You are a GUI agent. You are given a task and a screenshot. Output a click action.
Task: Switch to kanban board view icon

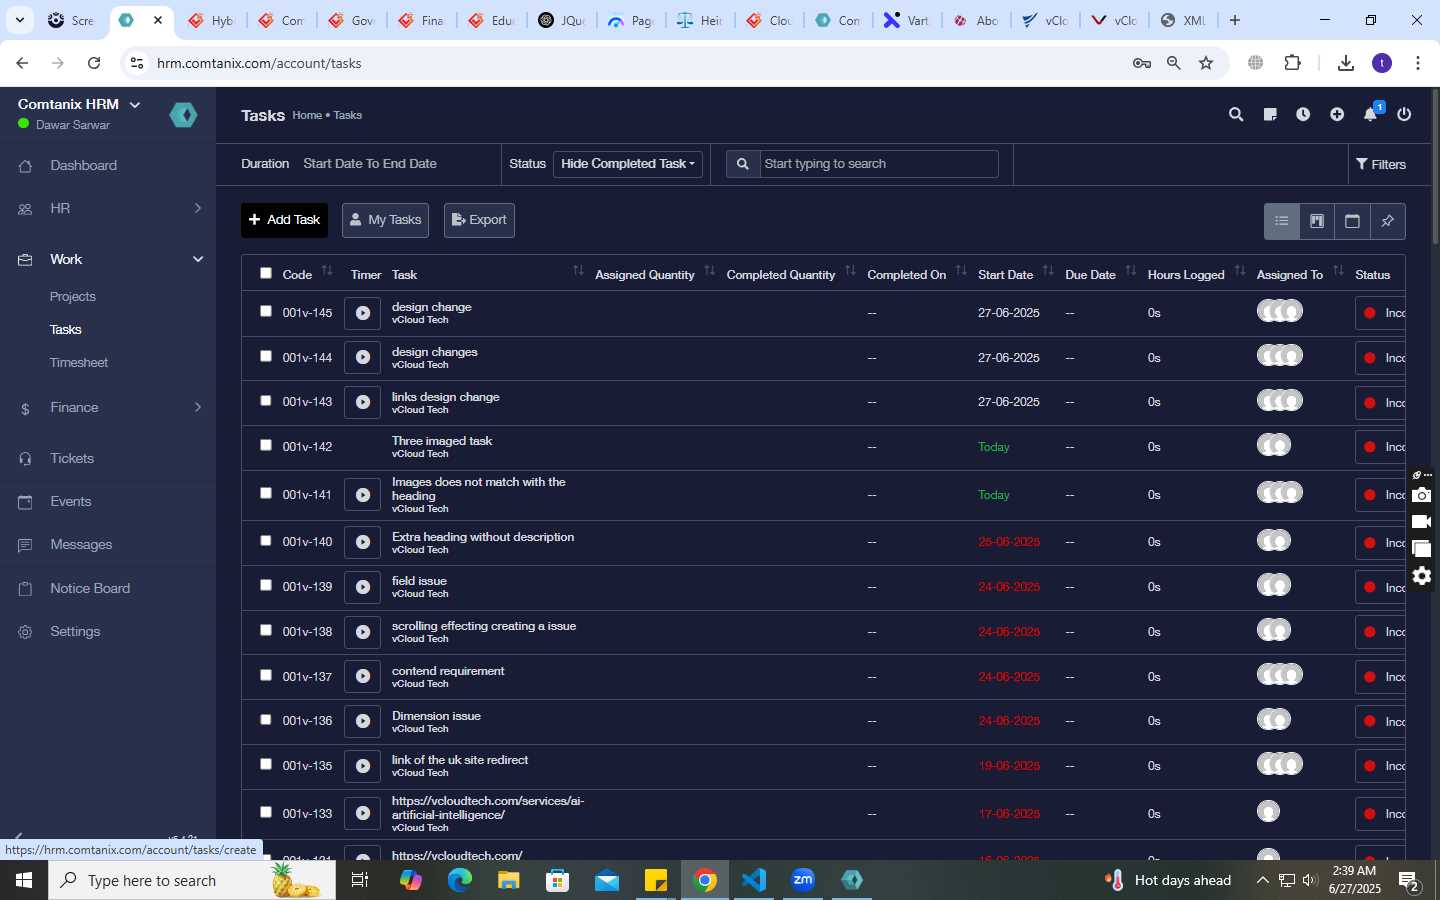(1317, 221)
